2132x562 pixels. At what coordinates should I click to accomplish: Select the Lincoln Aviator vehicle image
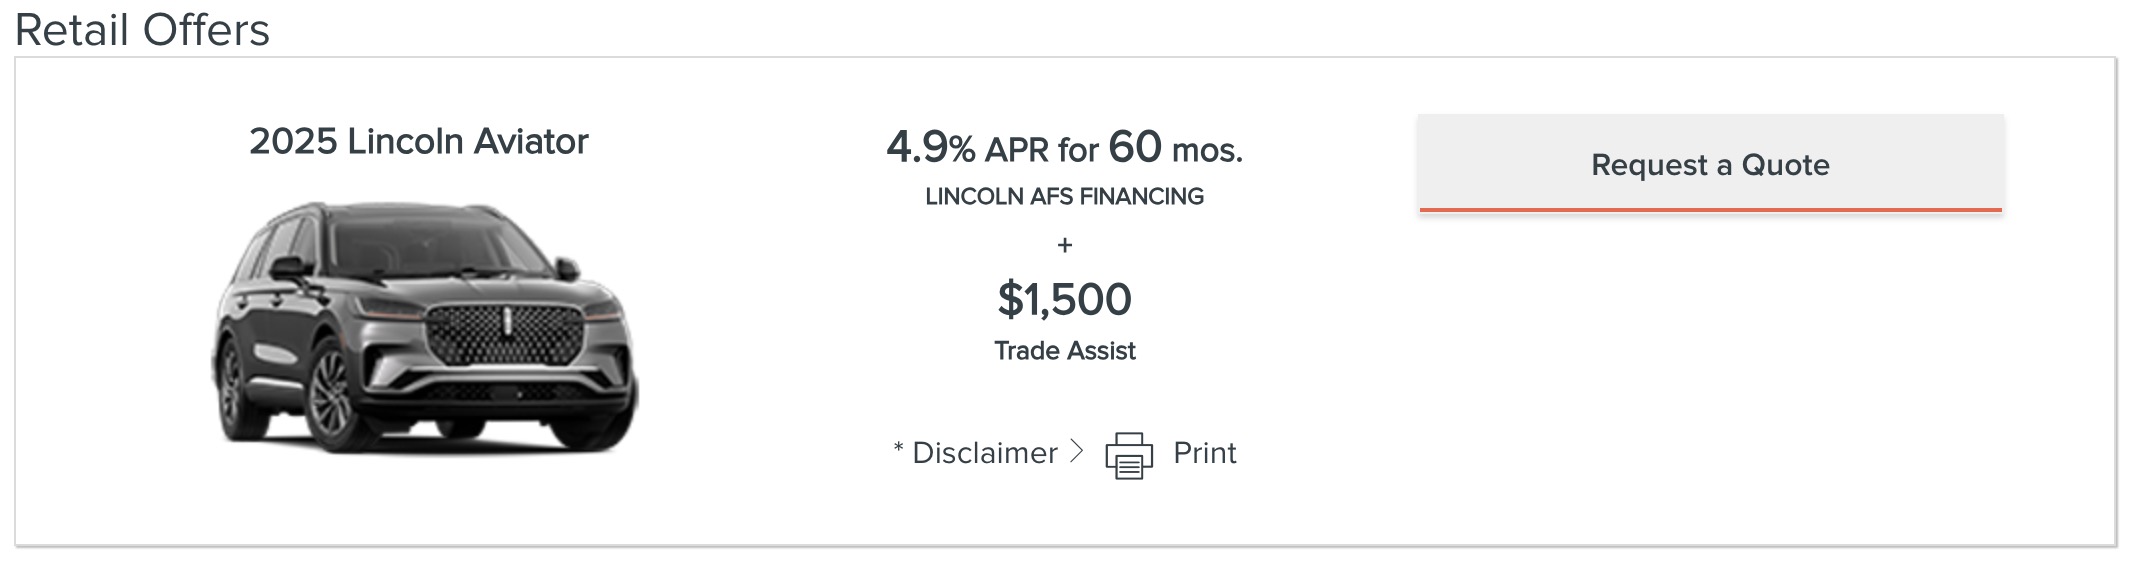424,326
